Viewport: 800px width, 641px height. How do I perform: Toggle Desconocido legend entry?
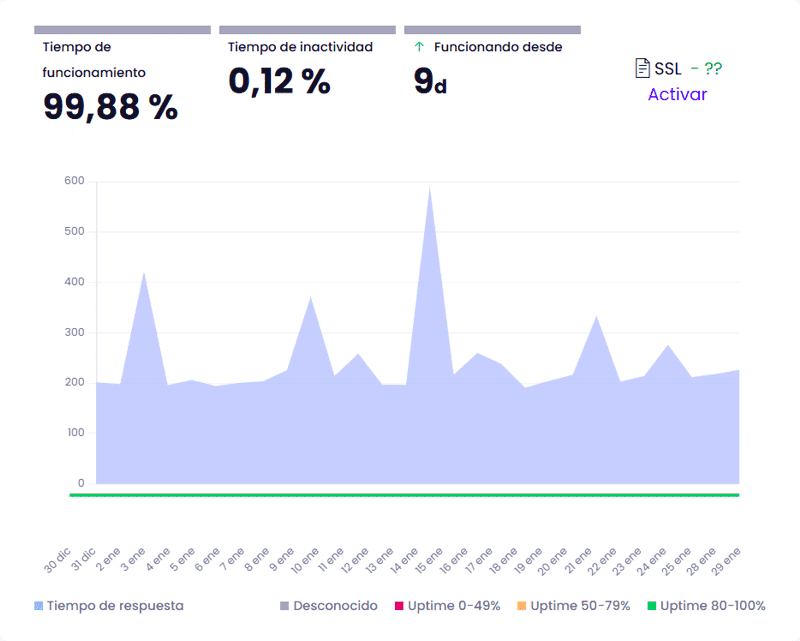click(335, 605)
